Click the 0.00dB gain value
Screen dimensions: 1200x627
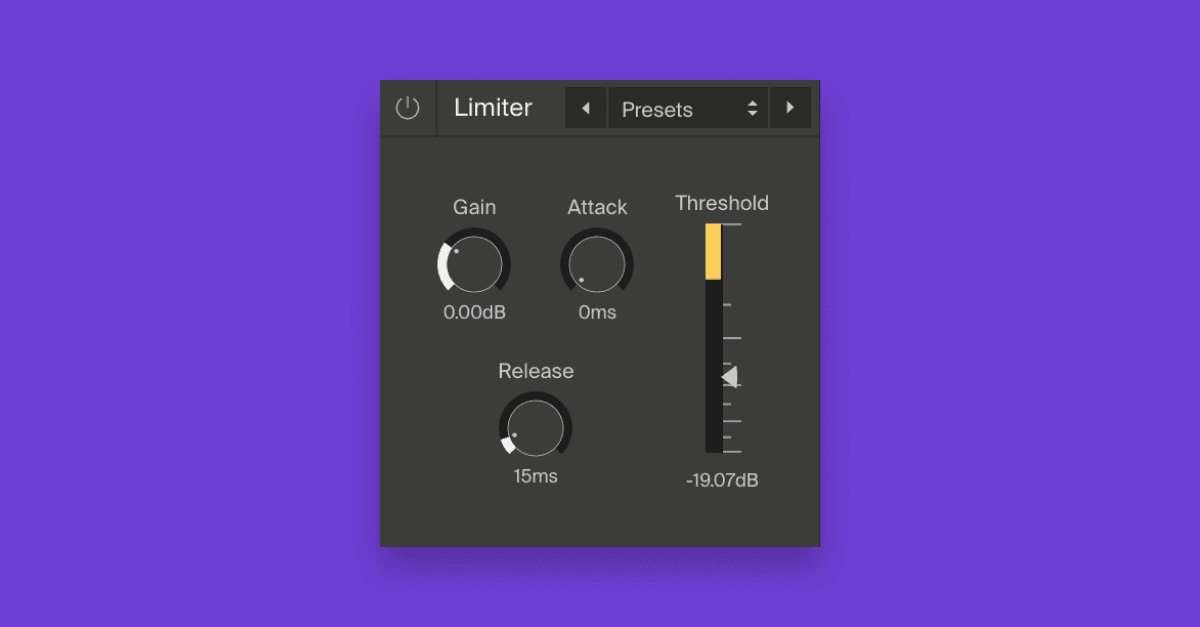(474, 312)
